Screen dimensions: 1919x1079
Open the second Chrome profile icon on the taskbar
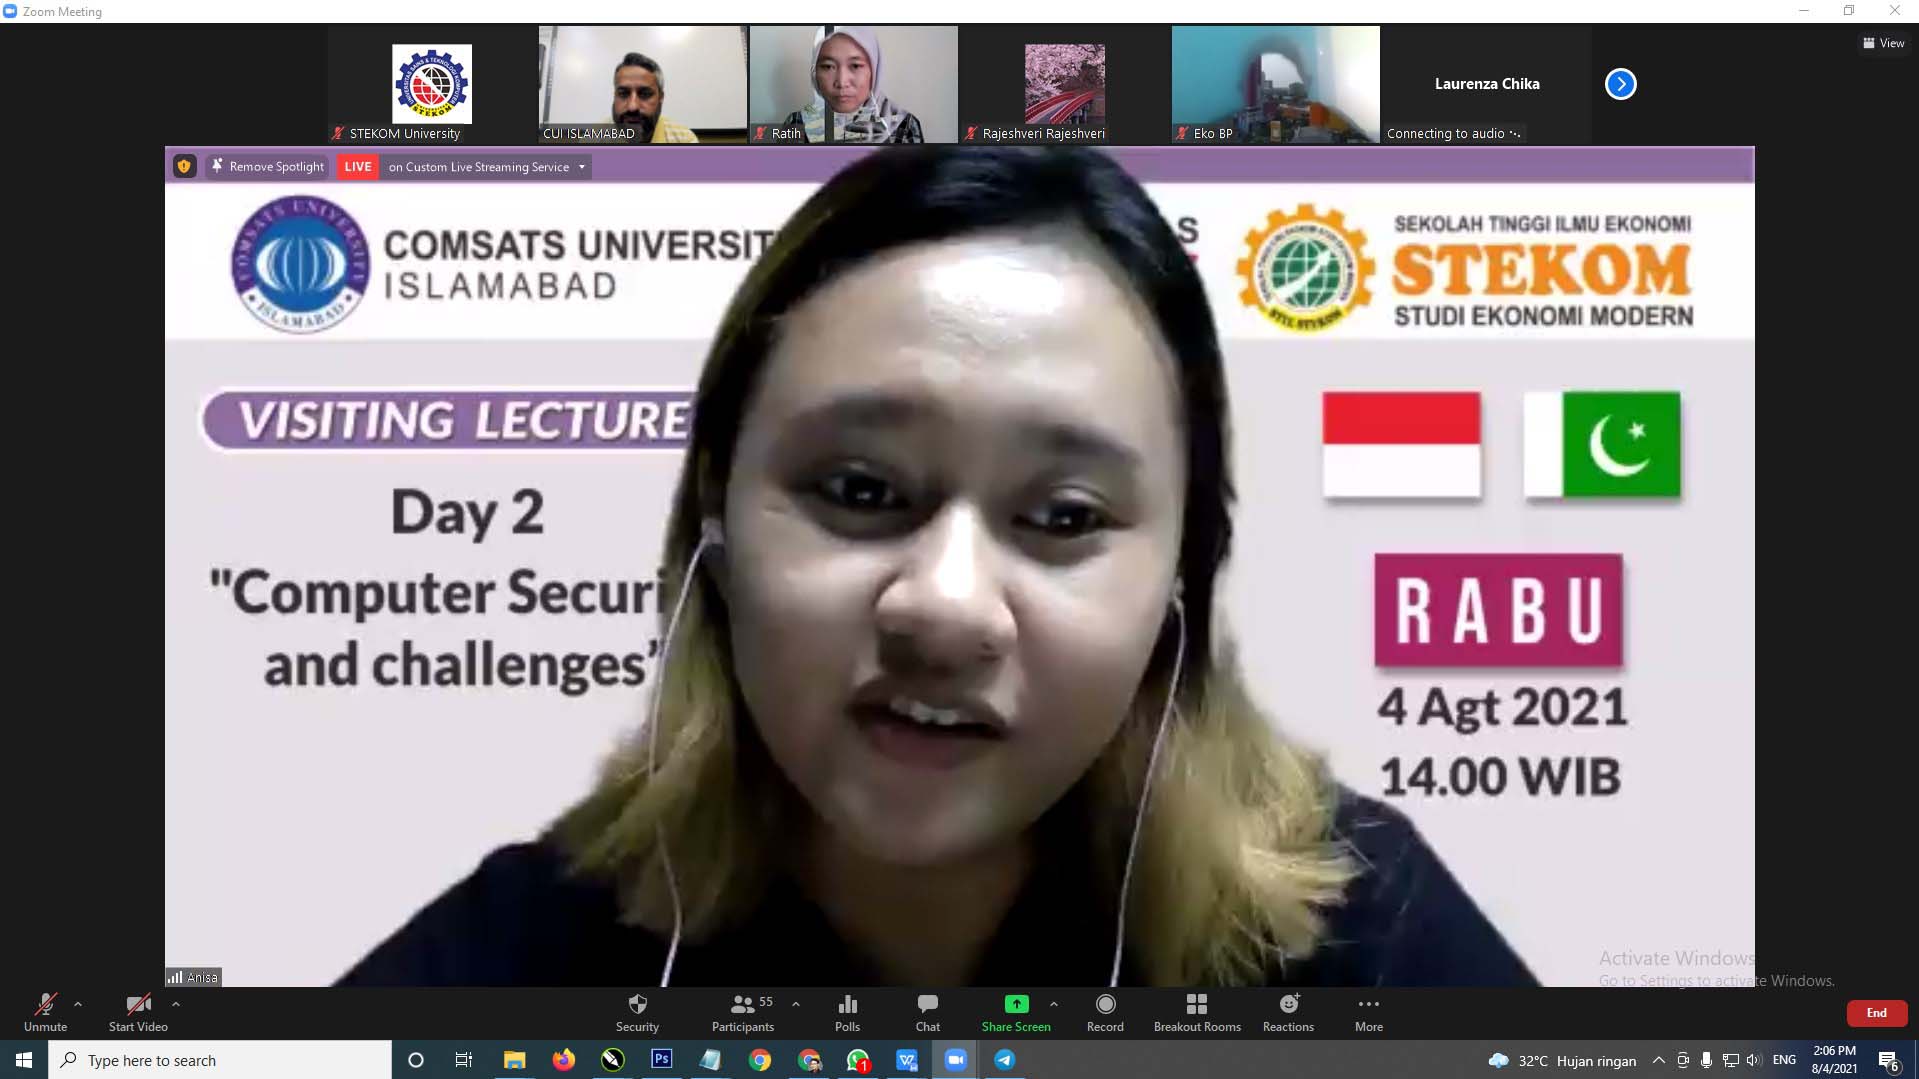coord(809,1060)
